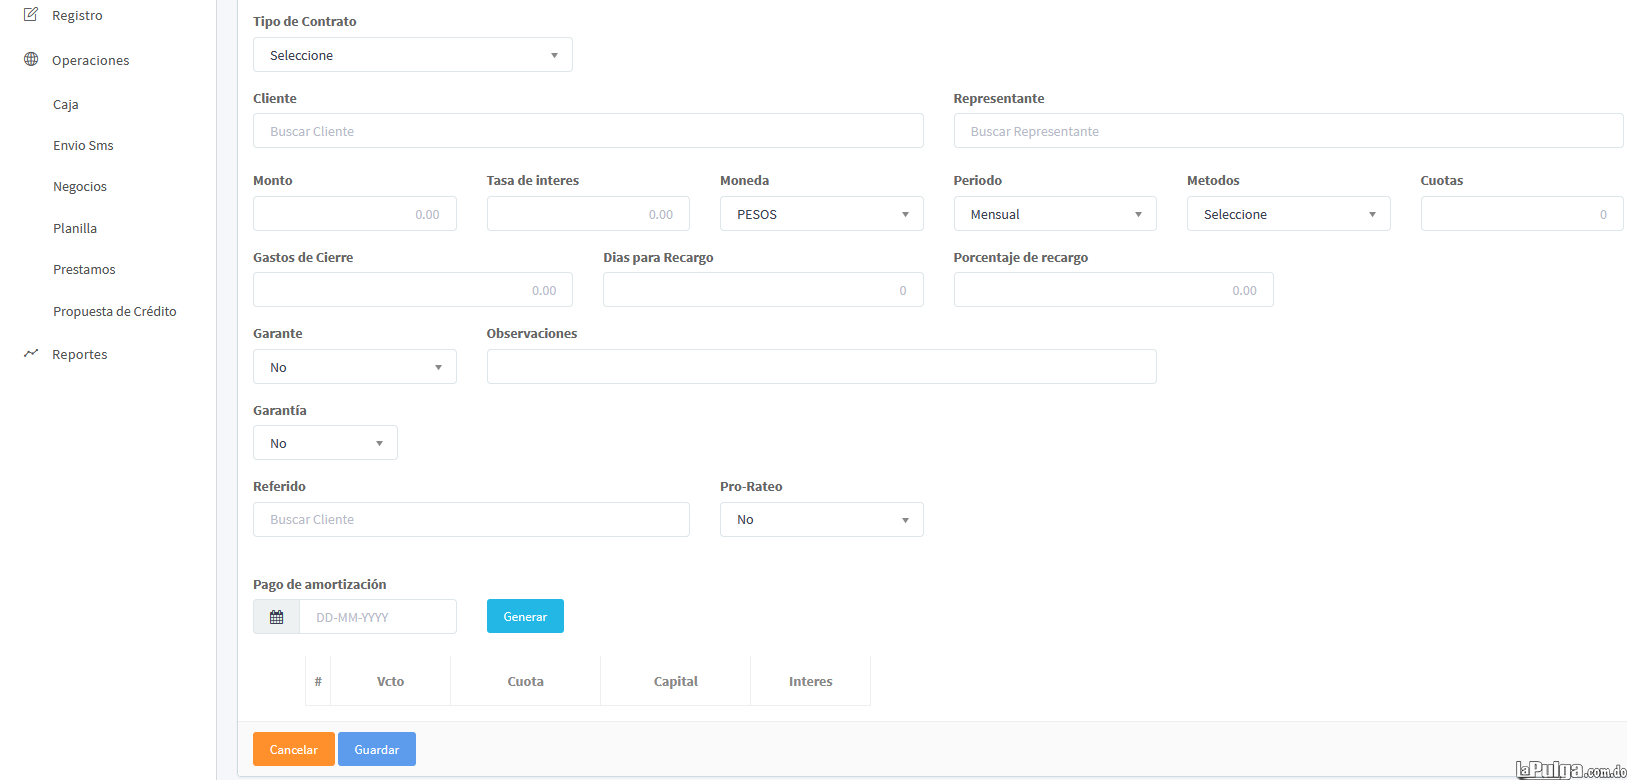Navigate to Negocios
Screen dimensions: 1627x780
[80, 187]
